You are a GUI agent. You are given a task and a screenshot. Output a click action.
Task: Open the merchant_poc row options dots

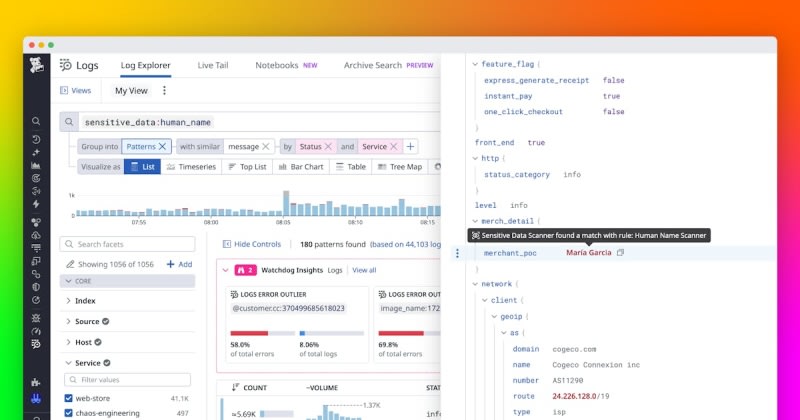click(x=458, y=253)
